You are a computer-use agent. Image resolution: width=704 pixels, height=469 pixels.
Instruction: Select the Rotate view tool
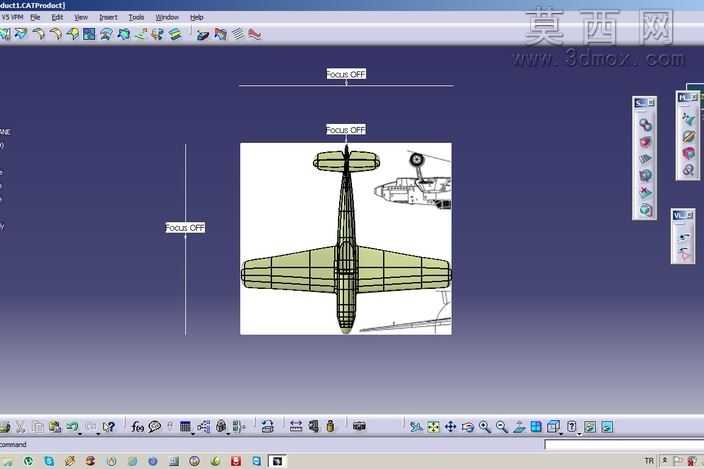(x=468, y=426)
